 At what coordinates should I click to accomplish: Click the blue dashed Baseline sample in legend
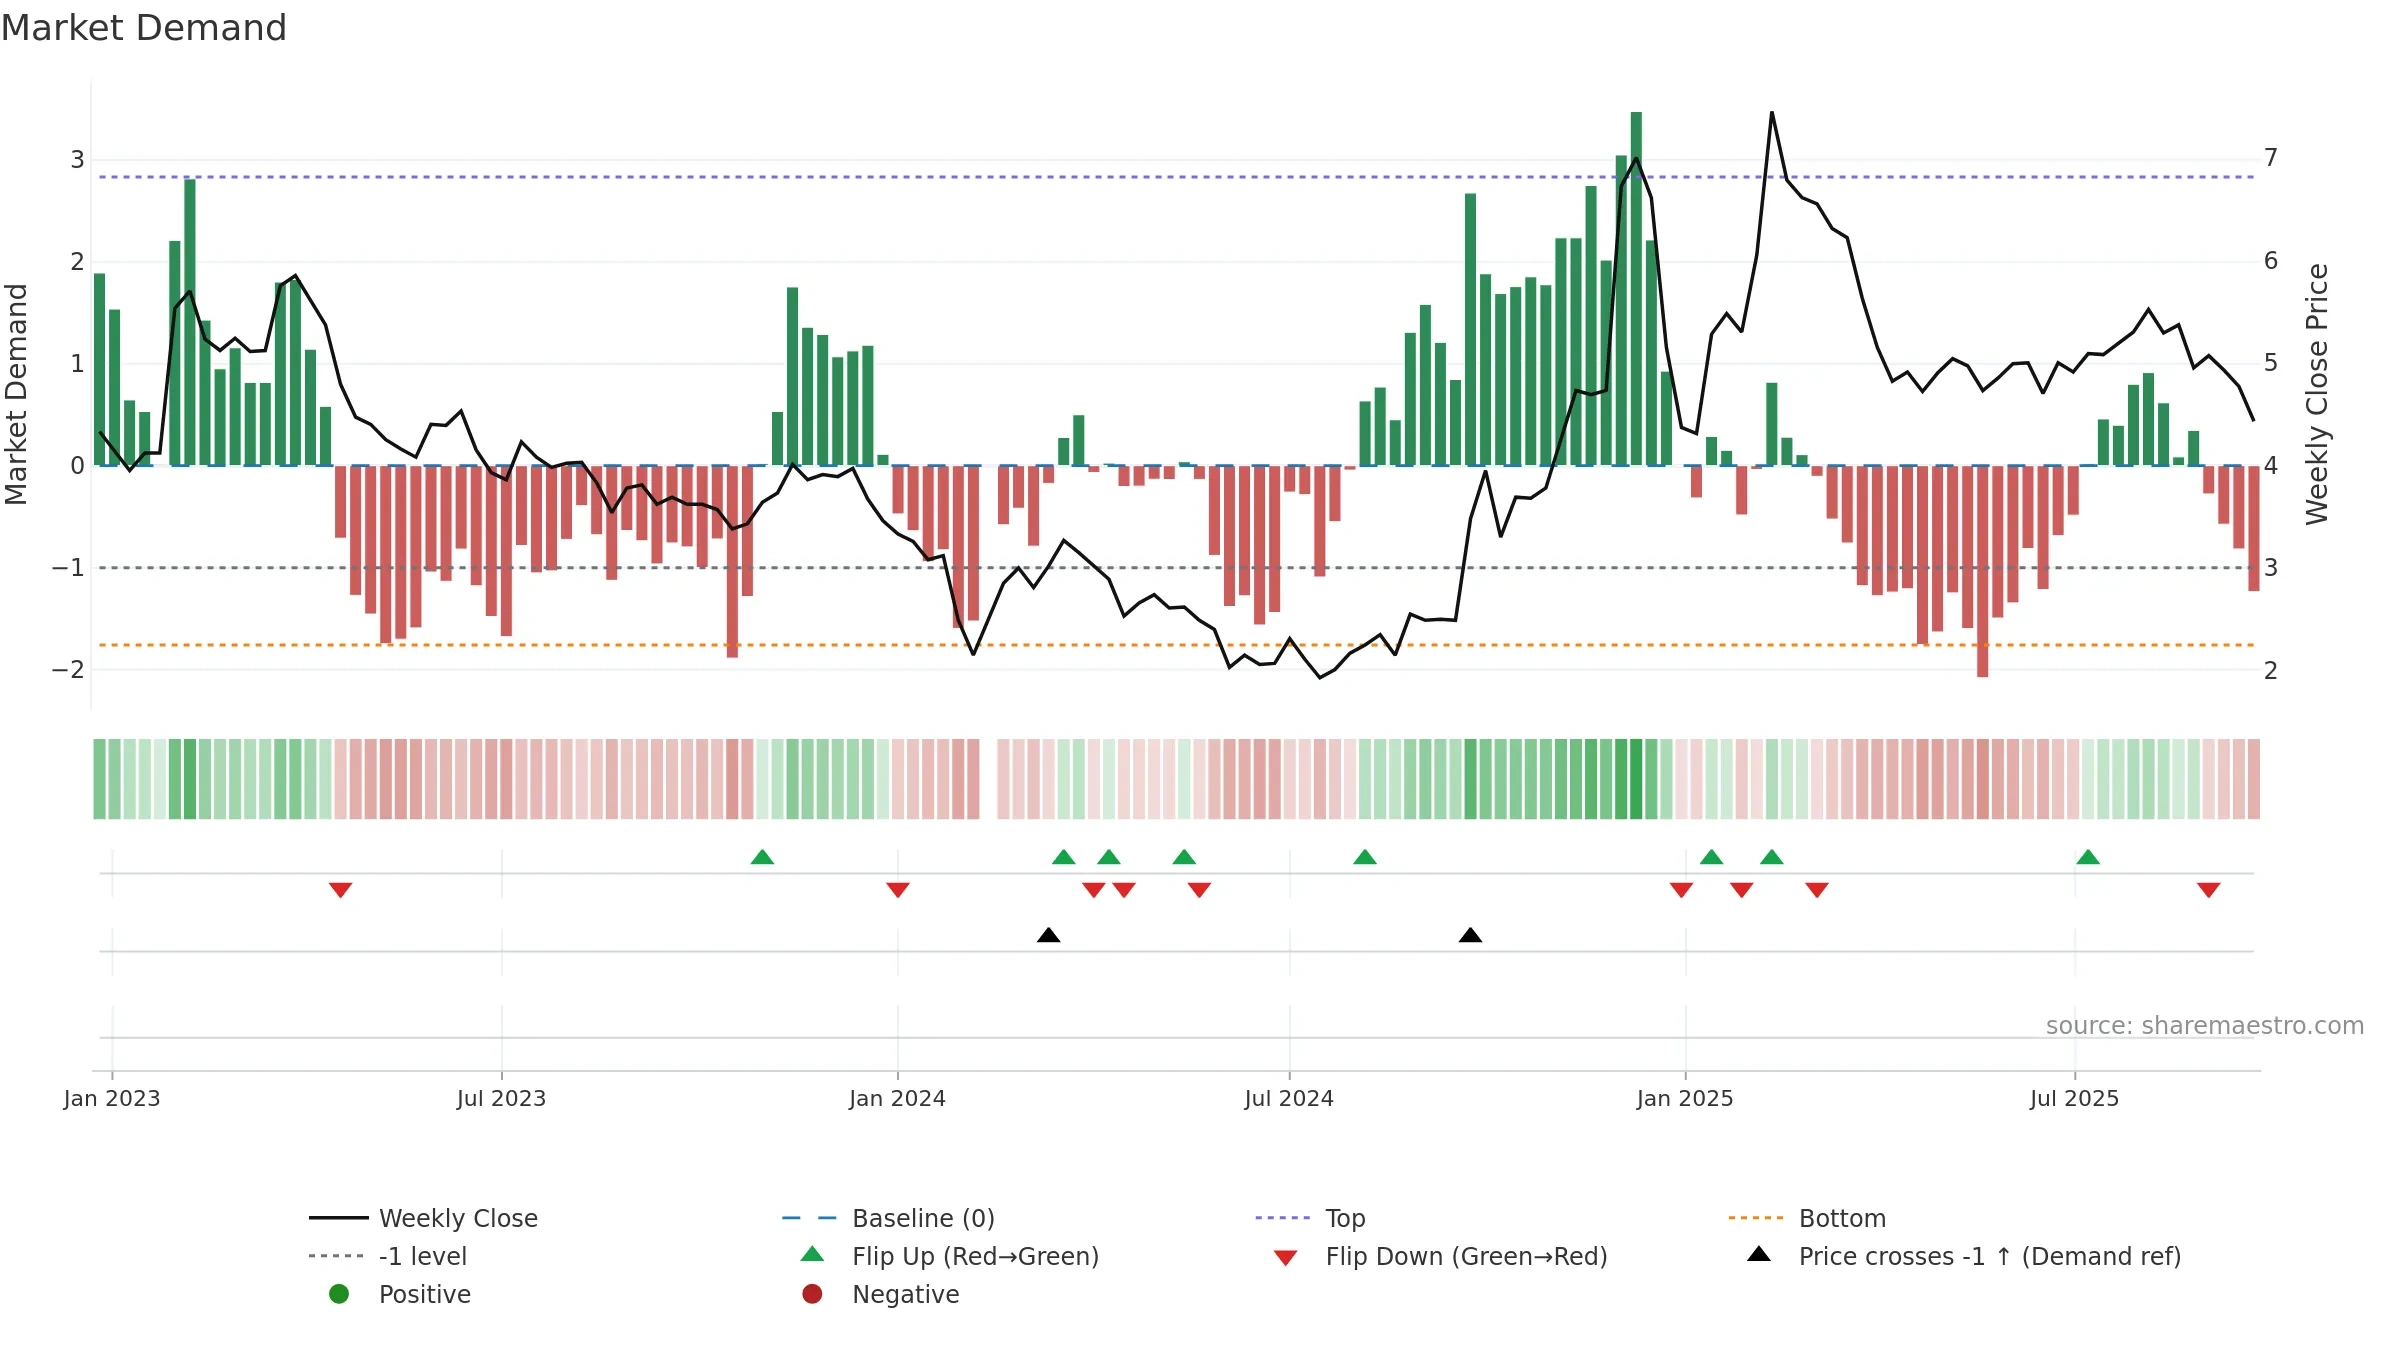click(809, 1218)
